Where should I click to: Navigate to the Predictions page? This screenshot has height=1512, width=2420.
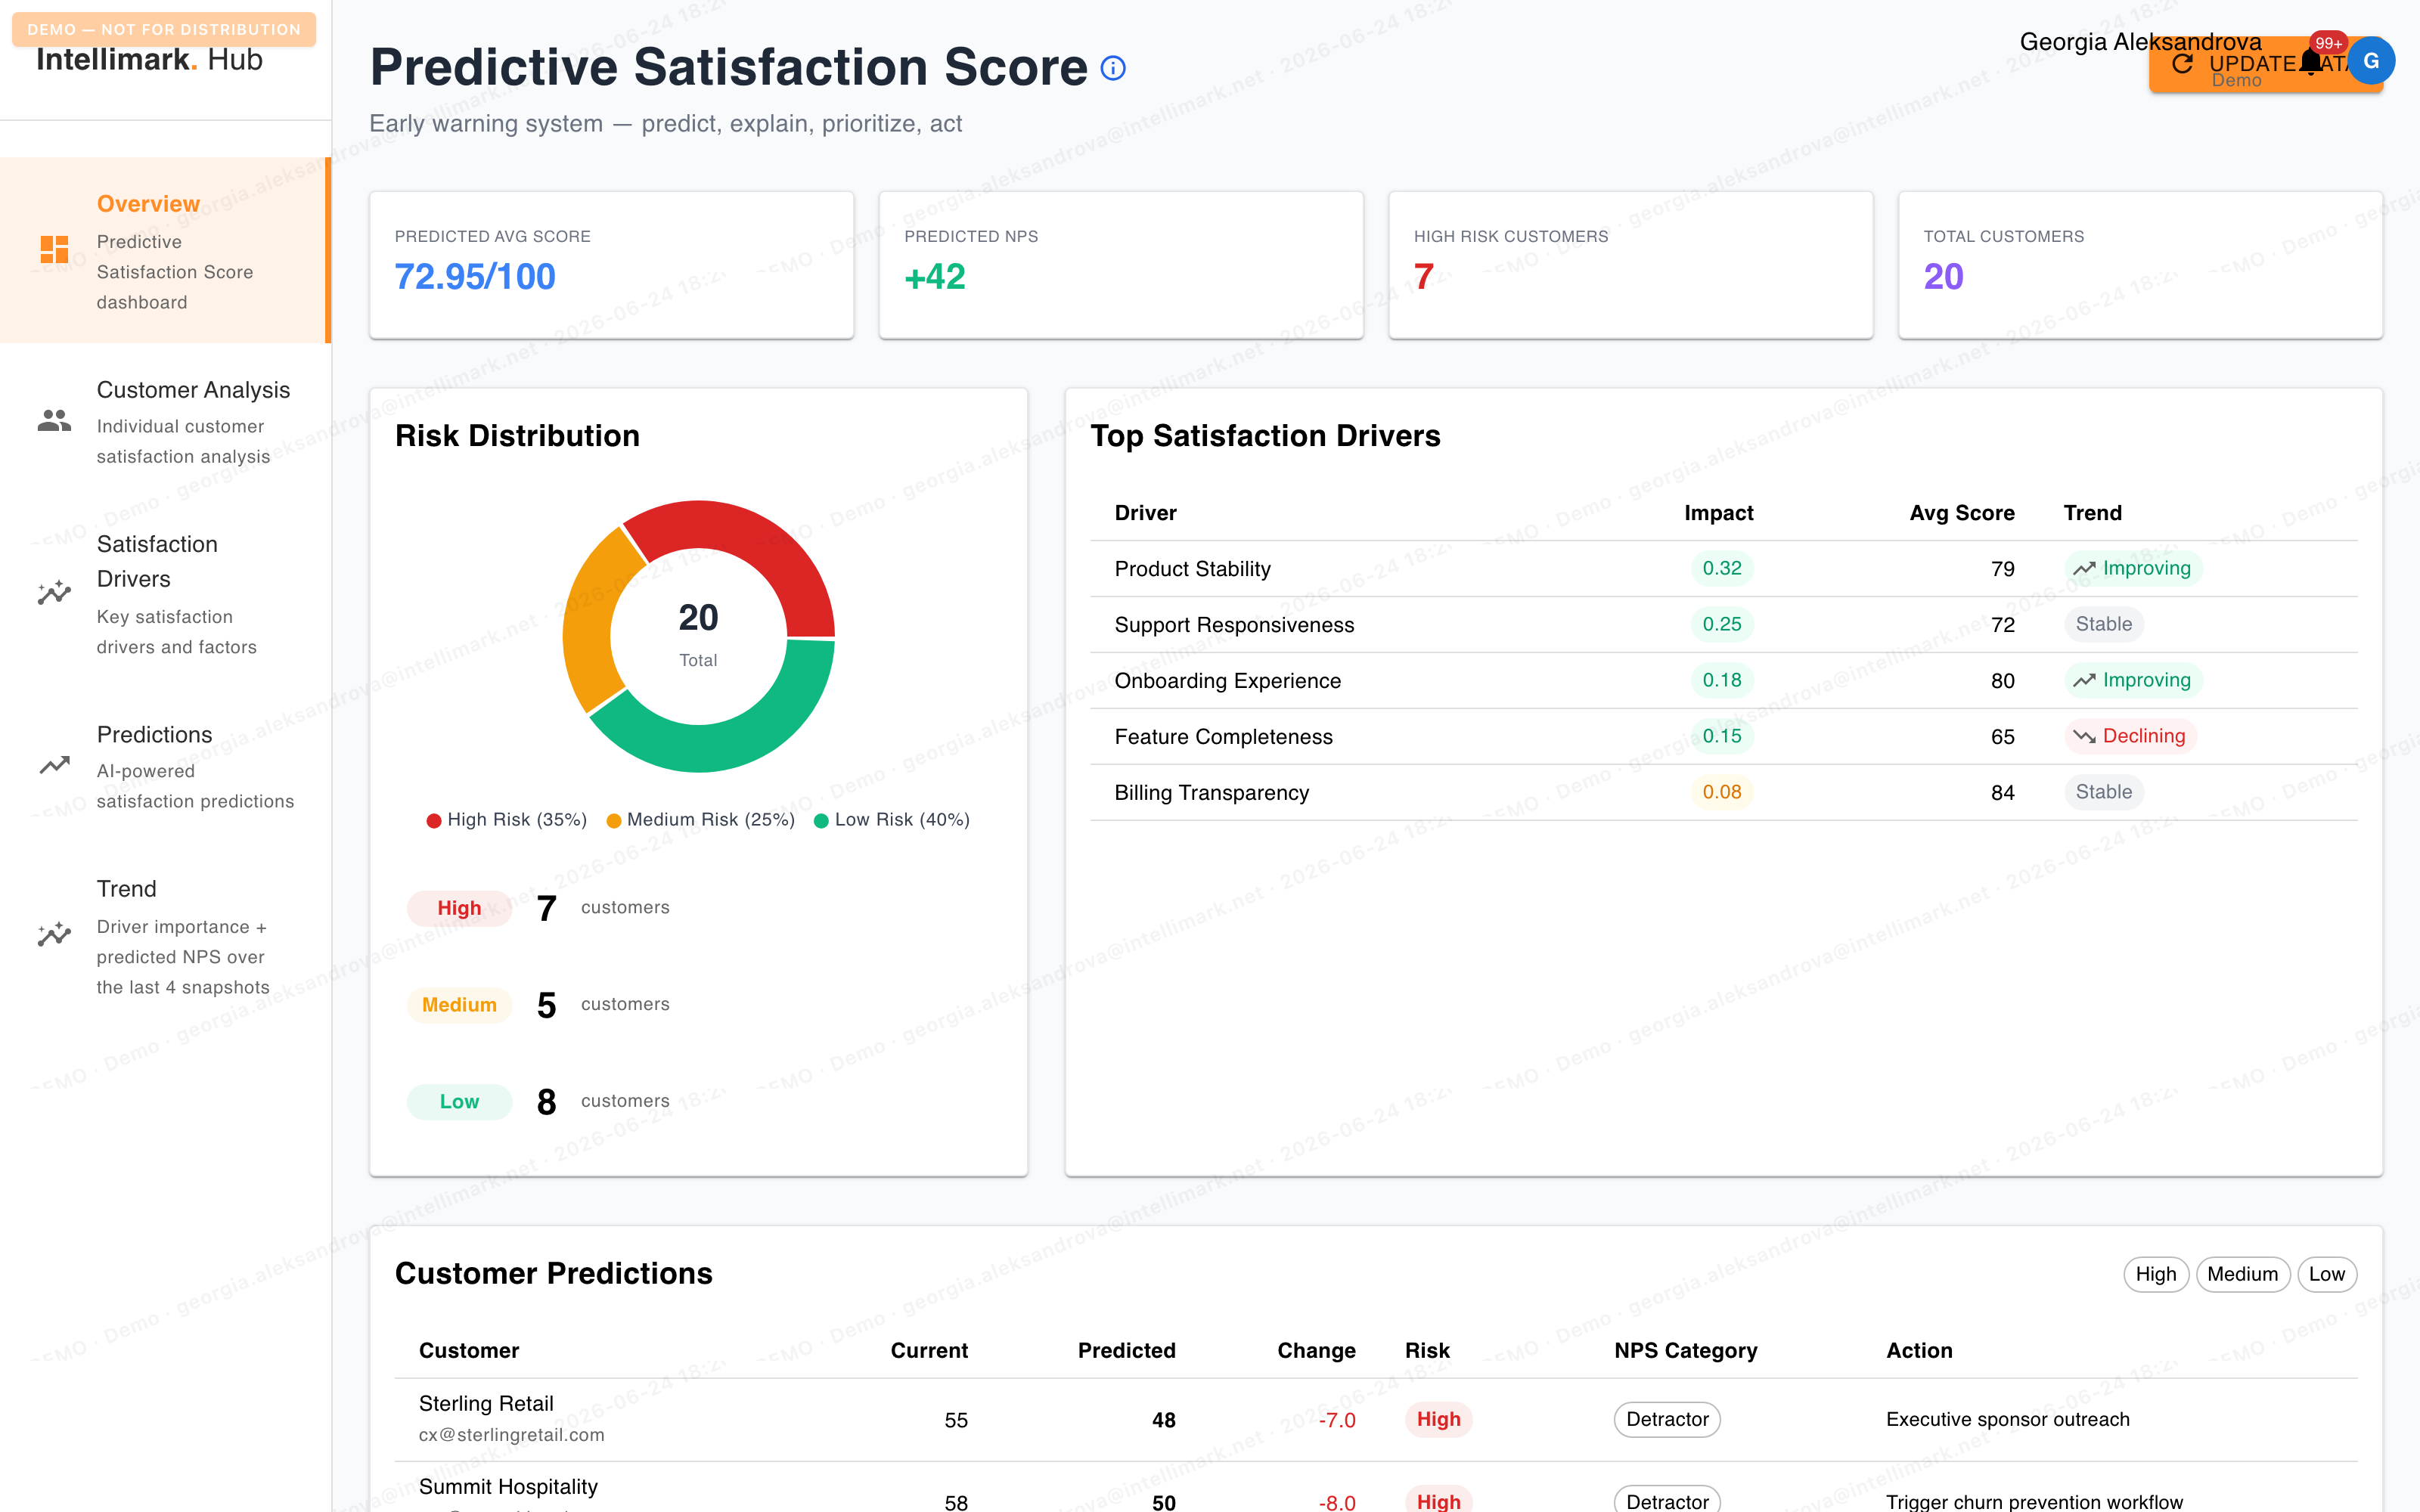tap(166, 766)
